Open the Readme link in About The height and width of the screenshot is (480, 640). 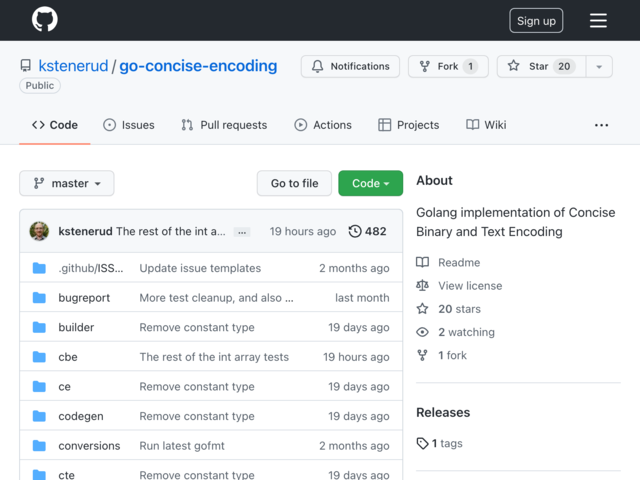click(459, 262)
